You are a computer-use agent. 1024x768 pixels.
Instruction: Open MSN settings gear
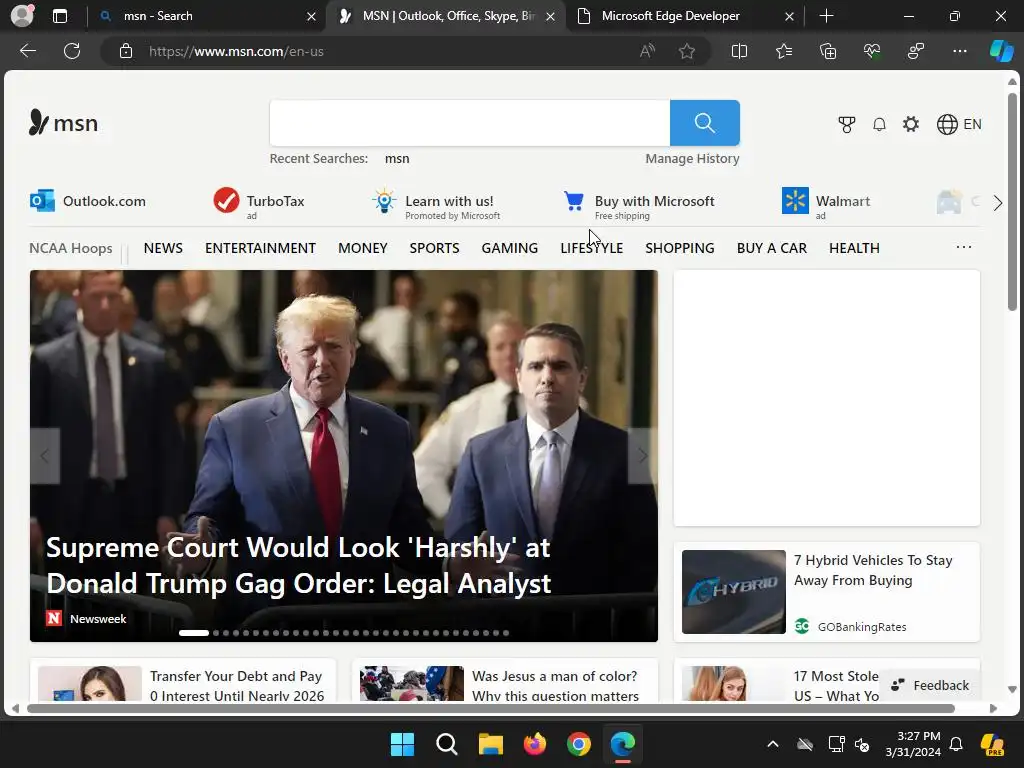pos(911,124)
